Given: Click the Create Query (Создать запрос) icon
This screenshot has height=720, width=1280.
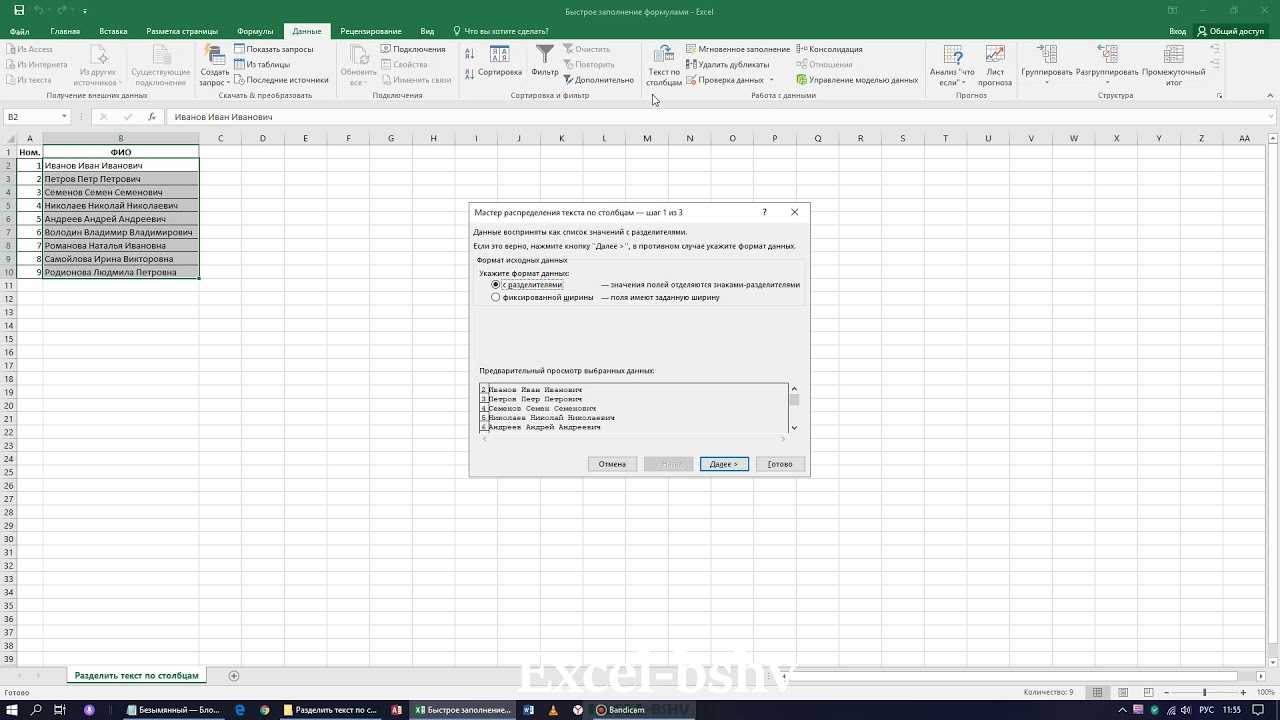Looking at the screenshot, I should [214, 65].
